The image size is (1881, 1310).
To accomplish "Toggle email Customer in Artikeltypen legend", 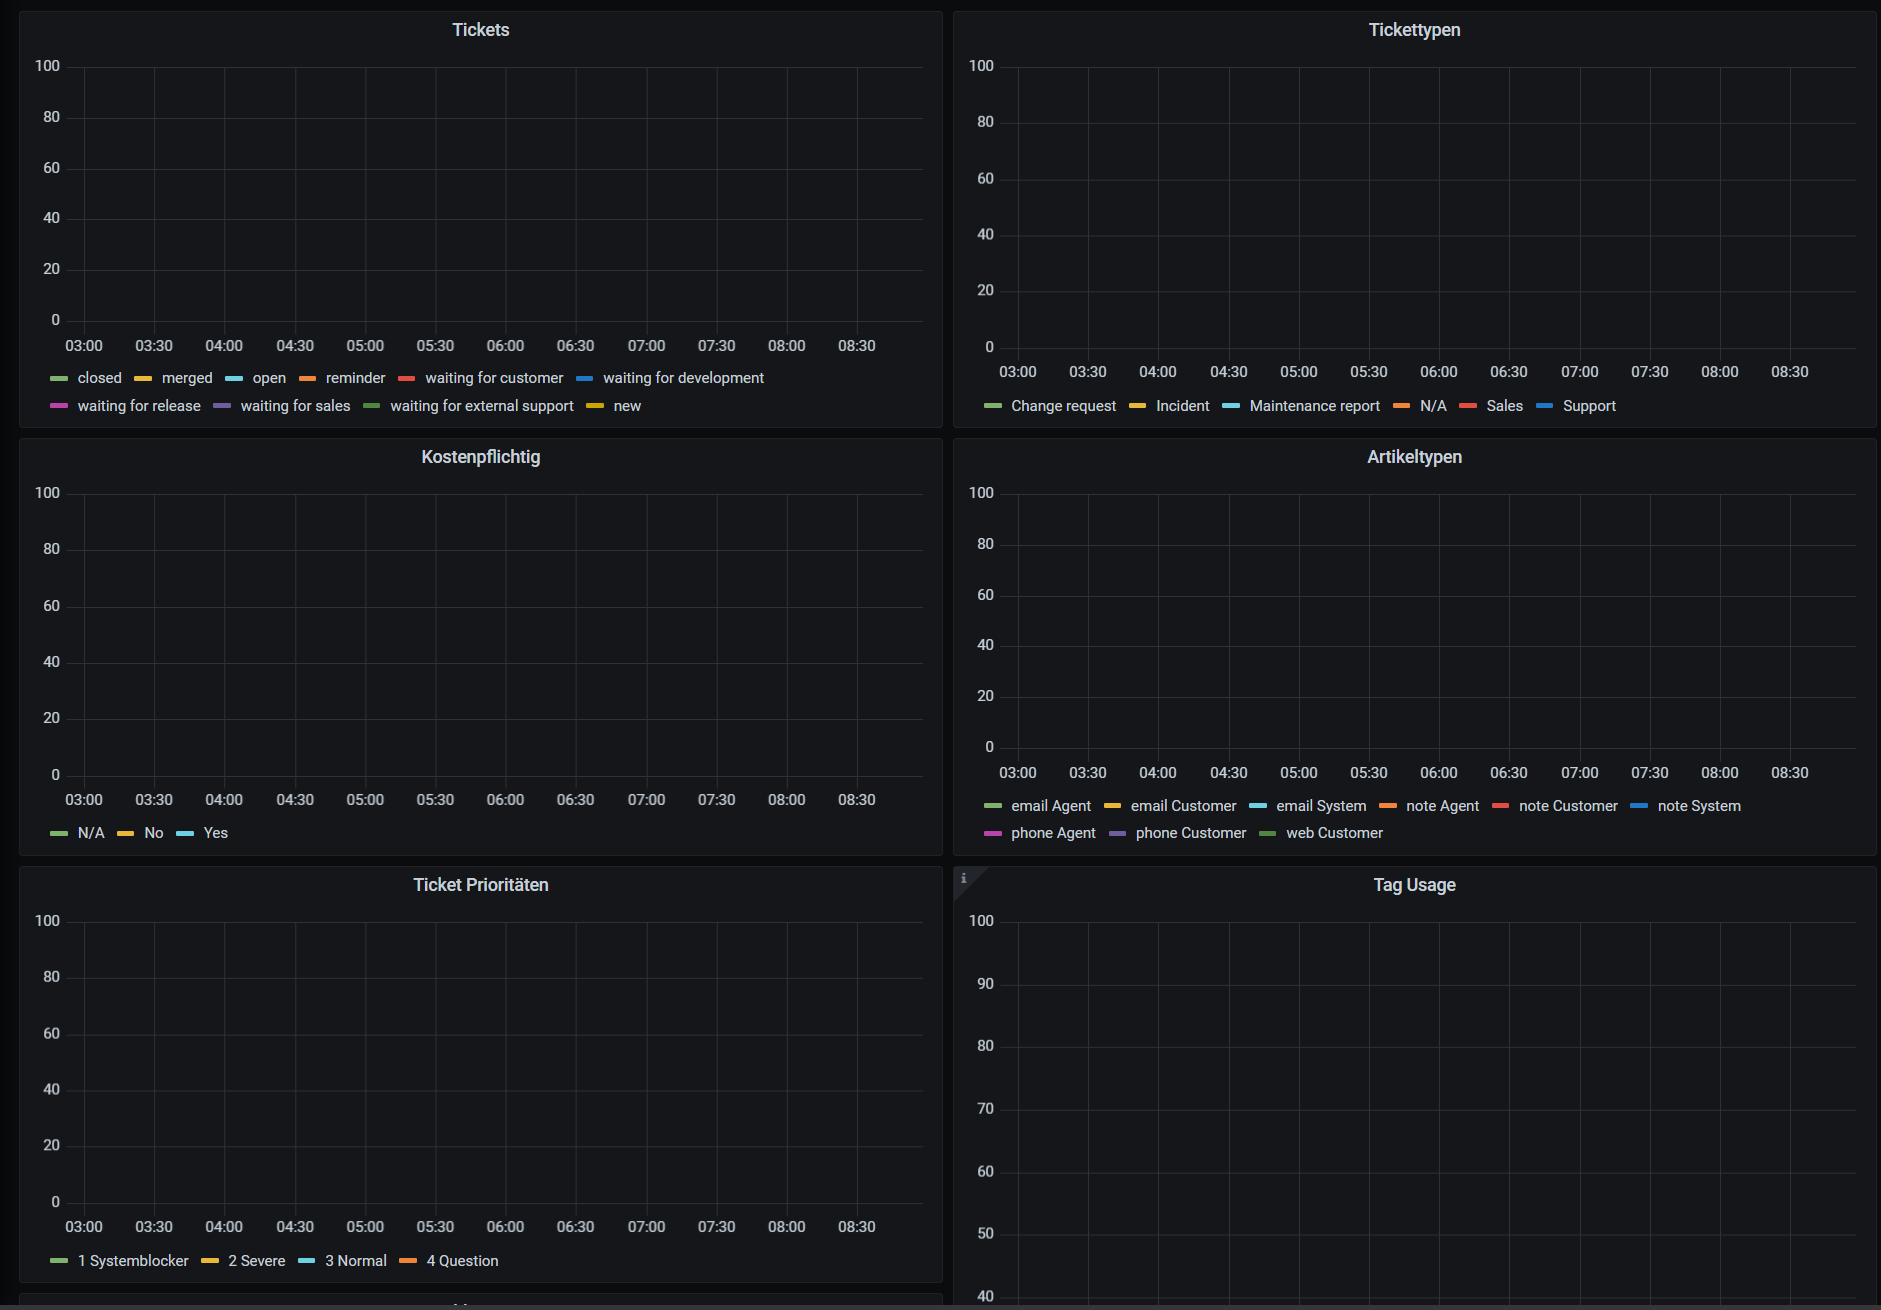I will (1183, 805).
